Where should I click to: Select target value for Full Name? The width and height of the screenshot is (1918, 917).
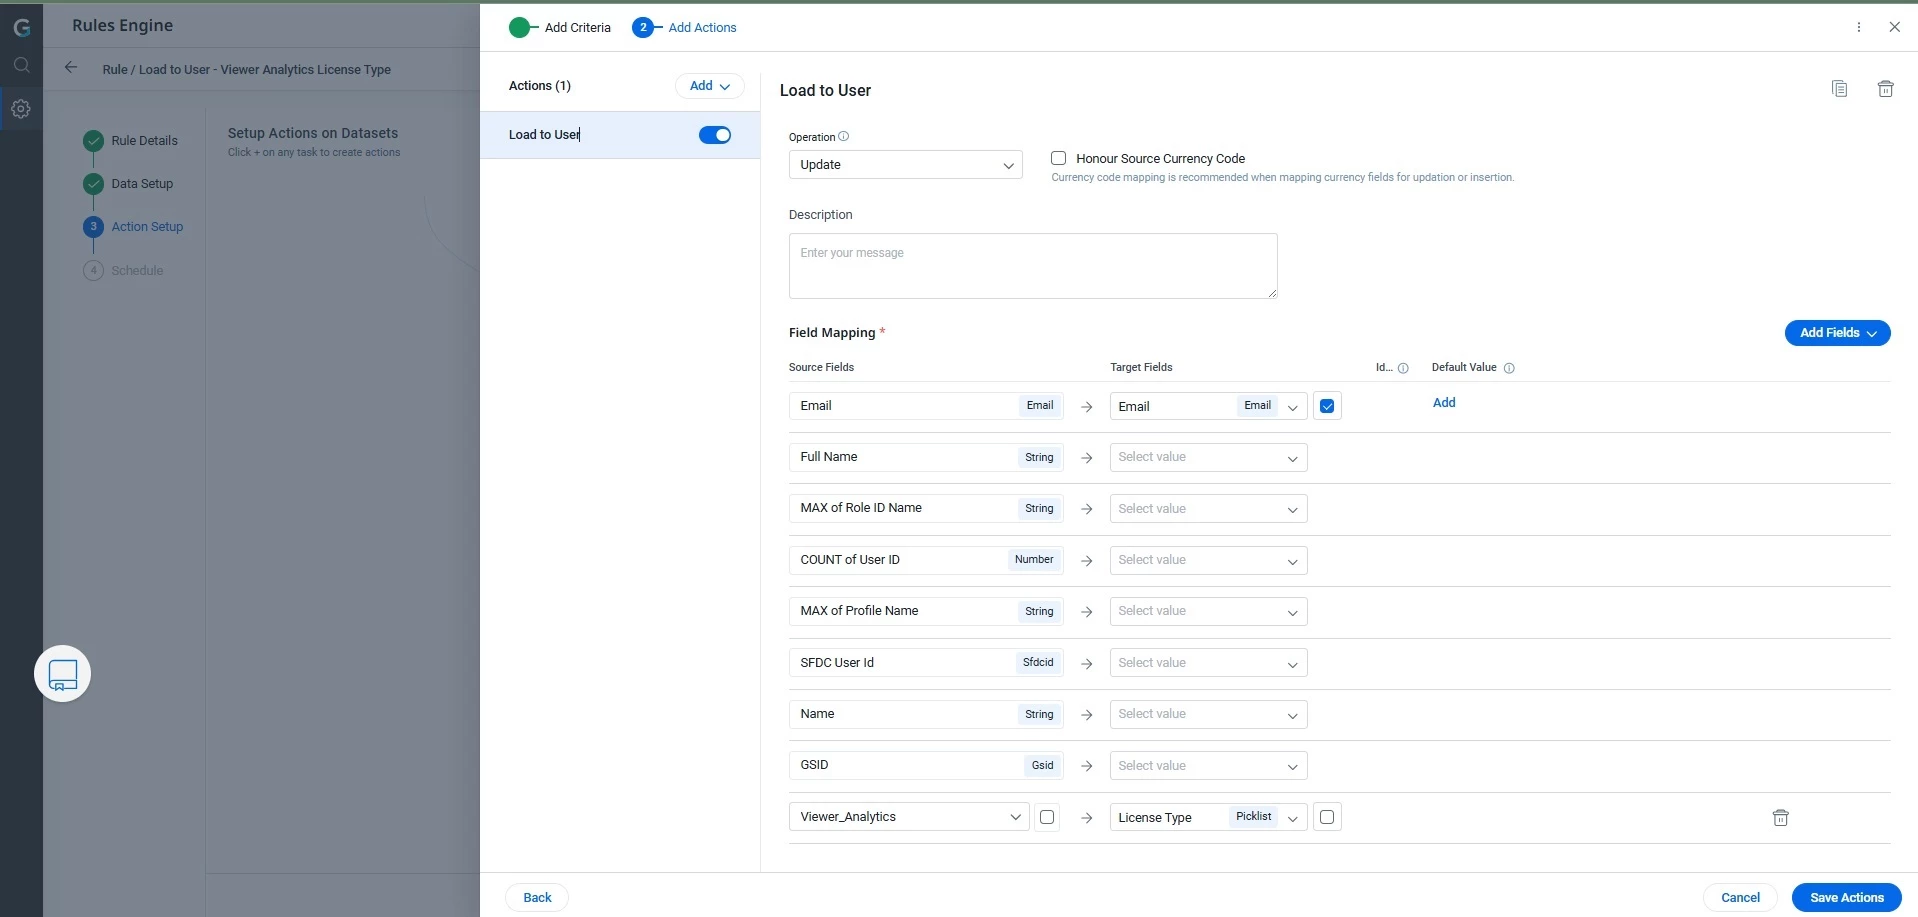tap(1208, 458)
